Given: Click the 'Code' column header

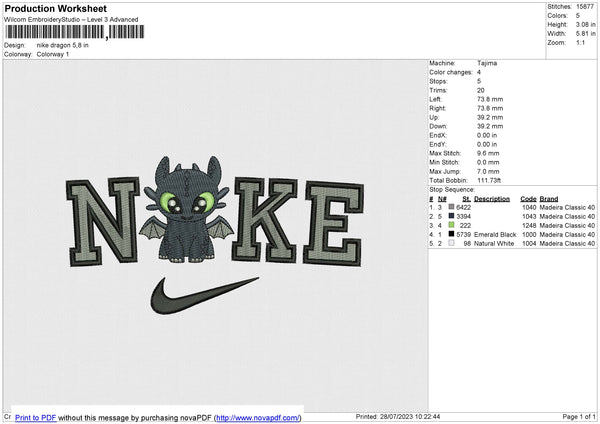Looking at the screenshot, I should 528,199.
